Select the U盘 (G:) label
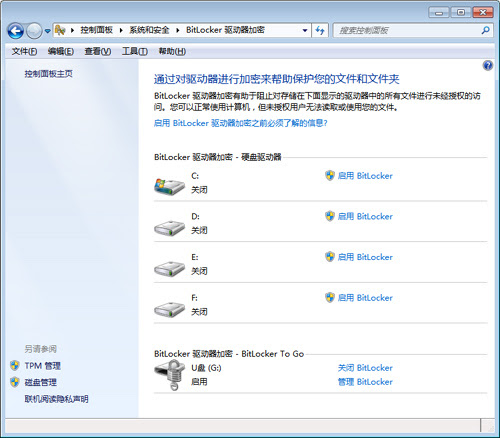The image size is (500, 438). [x=206, y=368]
